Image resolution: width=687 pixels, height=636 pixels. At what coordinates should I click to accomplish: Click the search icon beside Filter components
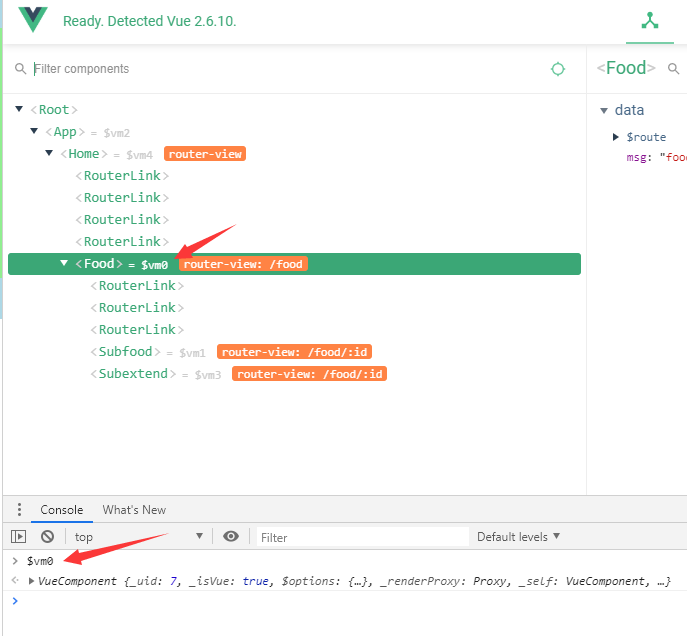coord(20,69)
